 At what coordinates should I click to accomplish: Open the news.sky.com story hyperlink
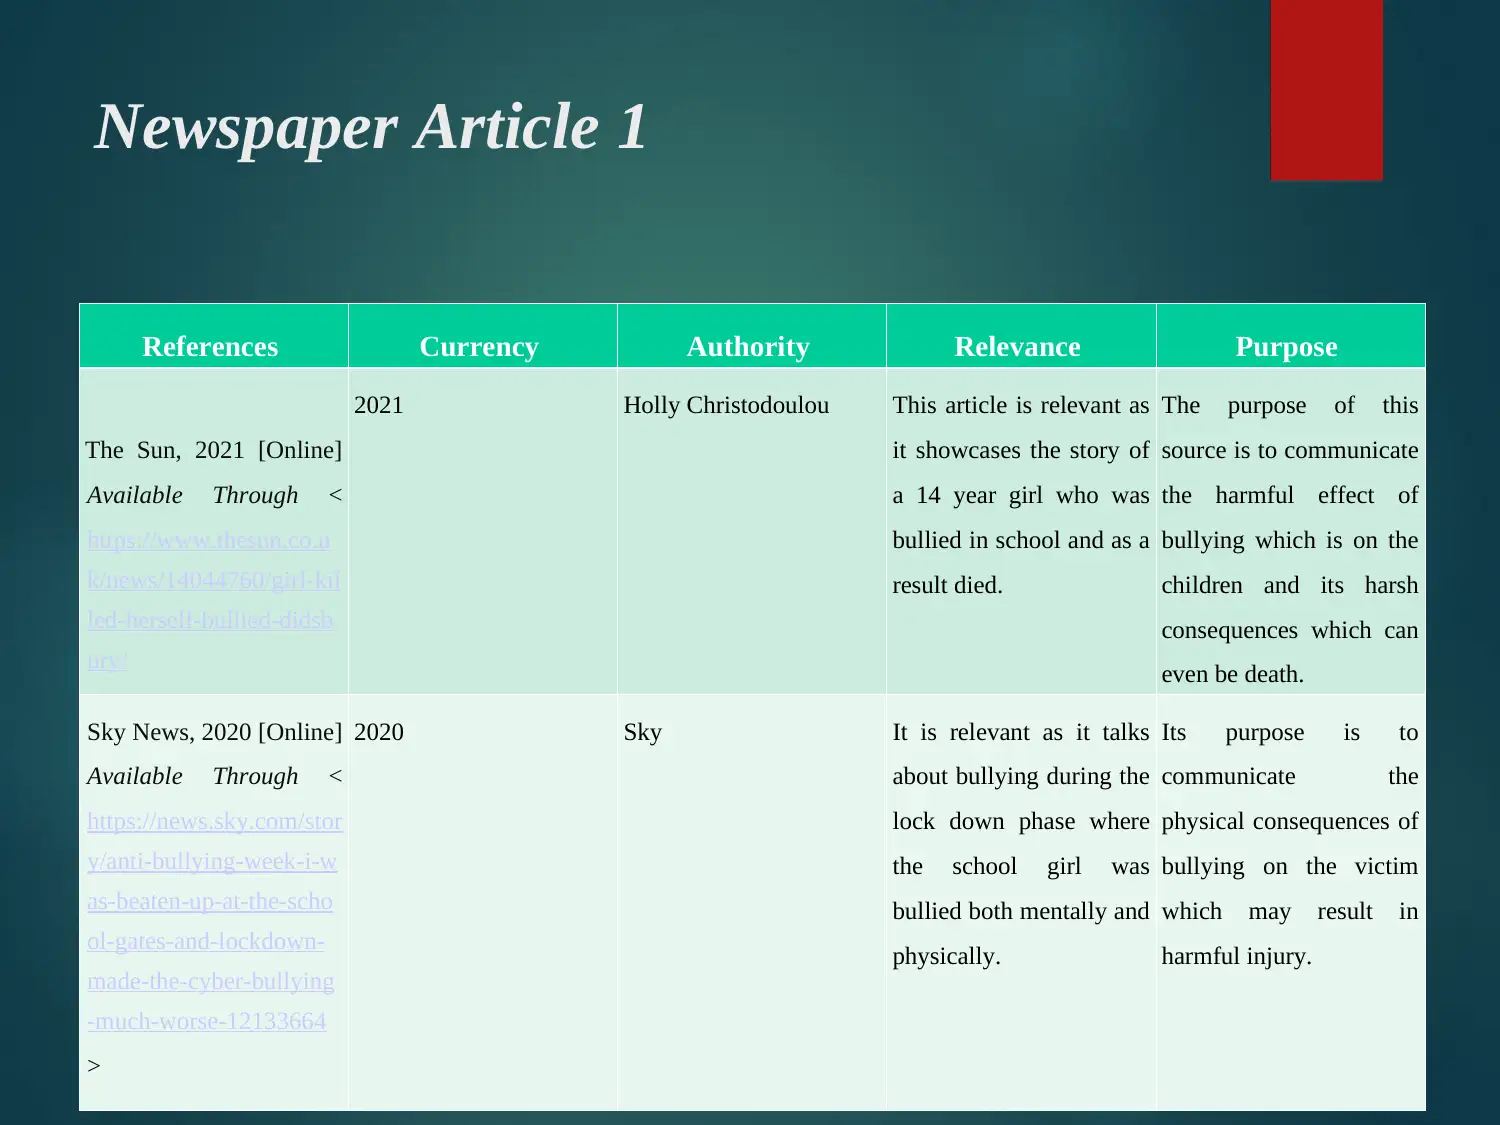click(x=214, y=921)
